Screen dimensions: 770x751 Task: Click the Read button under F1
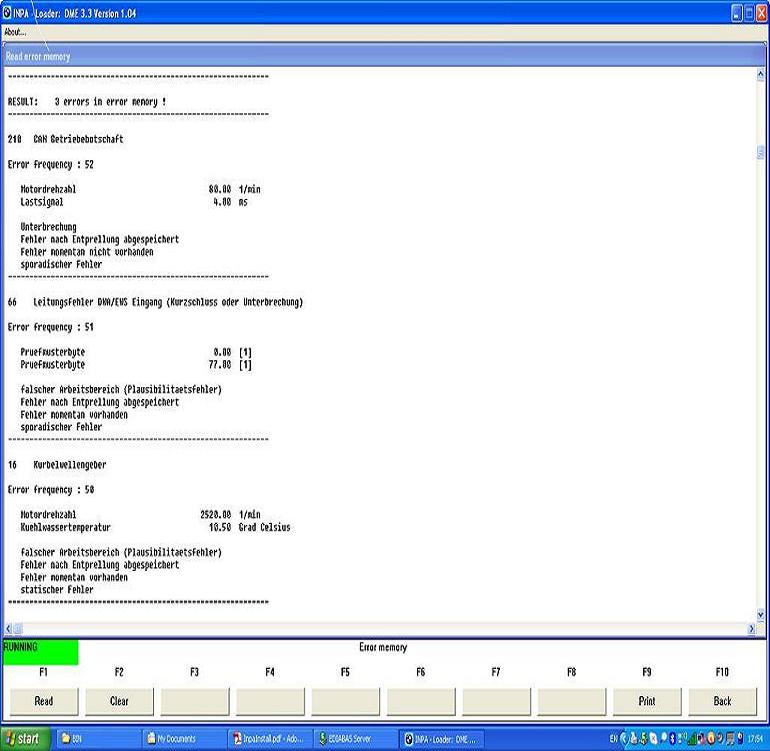43,701
